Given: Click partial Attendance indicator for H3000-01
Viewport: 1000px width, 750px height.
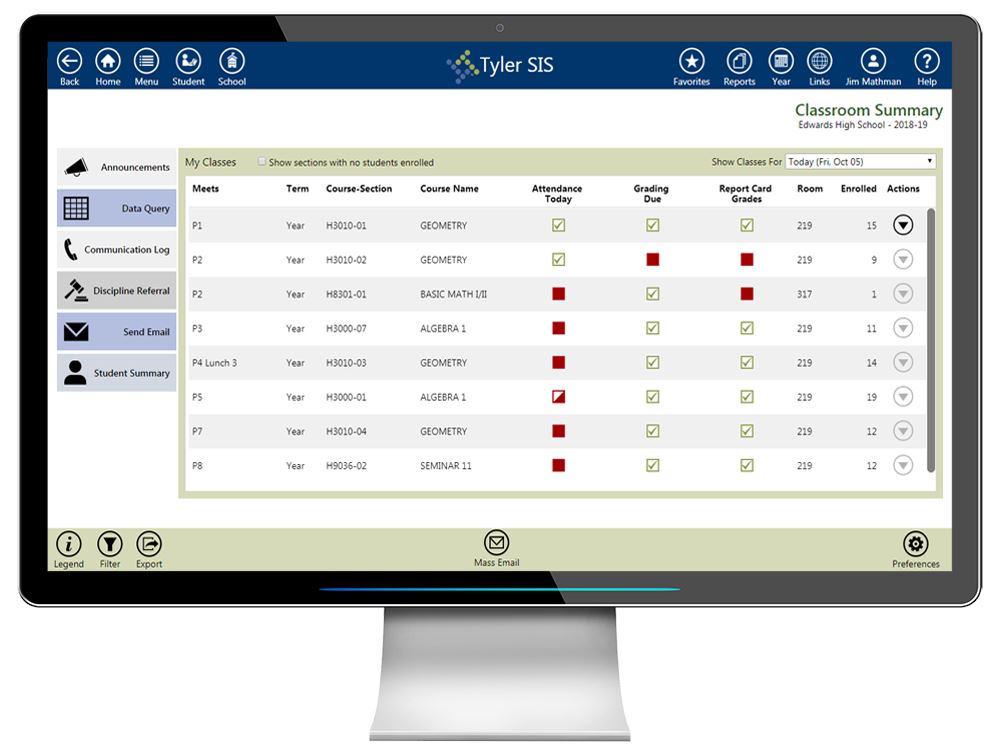Looking at the screenshot, I should coord(559,397).
